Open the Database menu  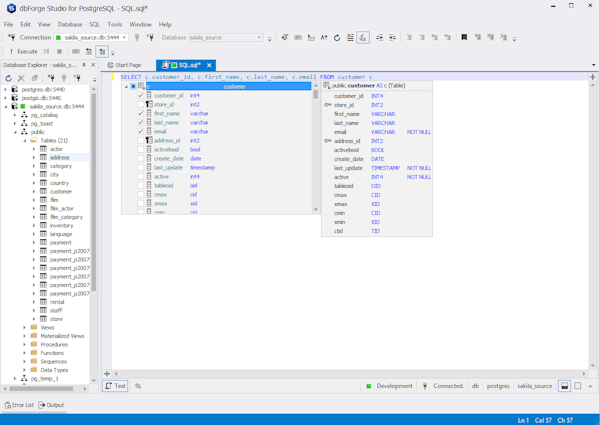tap(70, 24)
